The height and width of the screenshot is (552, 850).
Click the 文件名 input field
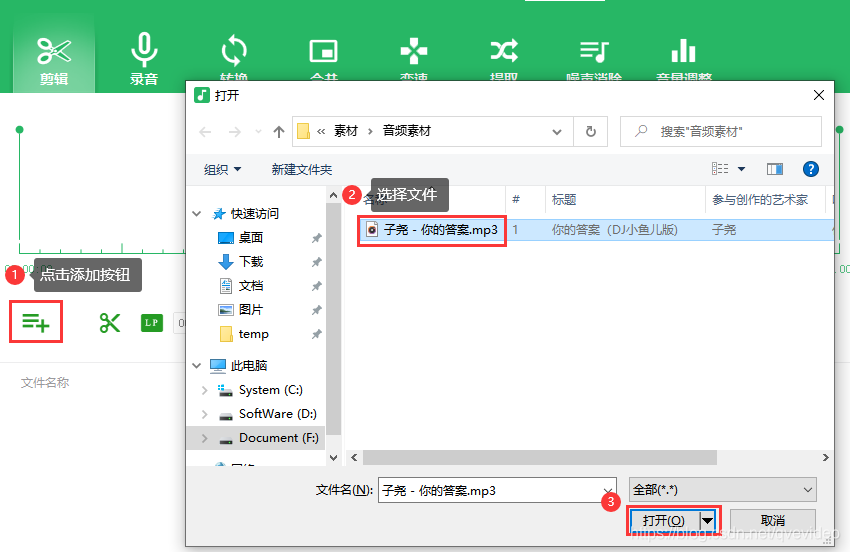497,491
